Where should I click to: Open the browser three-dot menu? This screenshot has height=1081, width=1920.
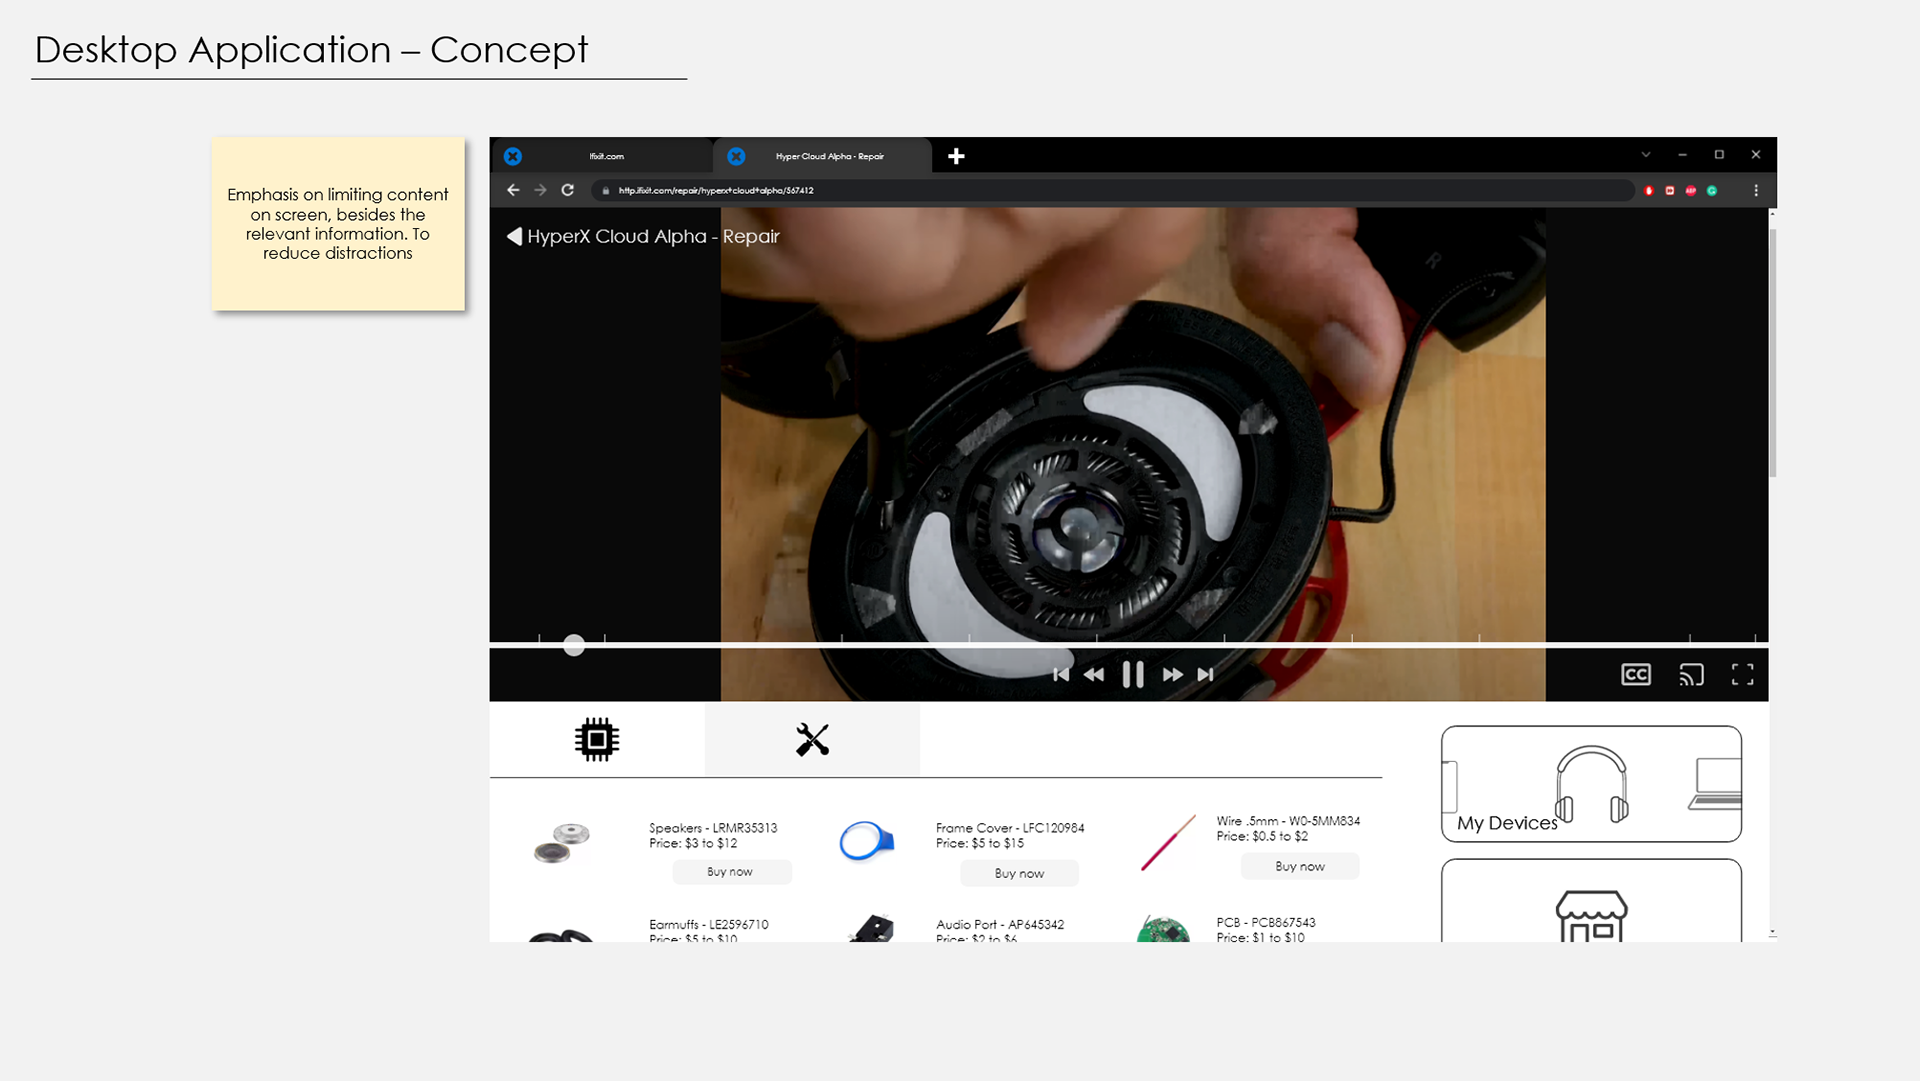tap(1756, 190)
